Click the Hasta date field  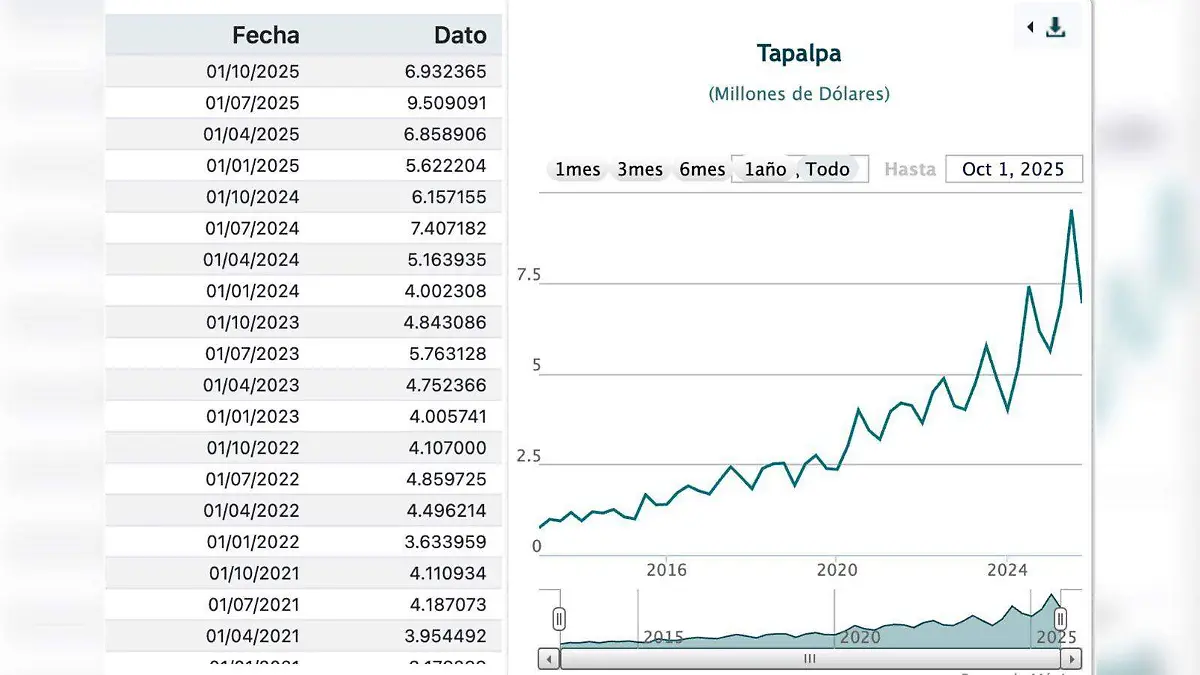pyautogui.click(x=1013, y=169)
